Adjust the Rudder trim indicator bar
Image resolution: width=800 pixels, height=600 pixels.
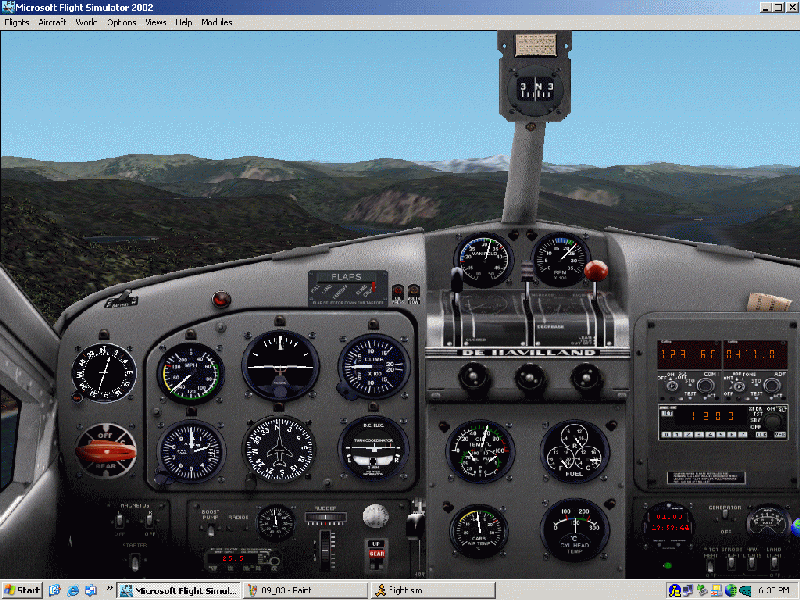point(326,517)
